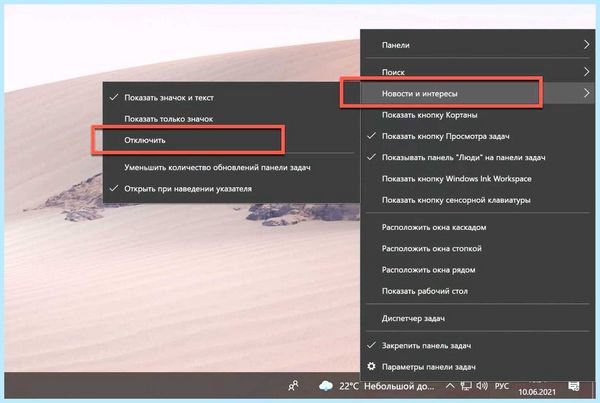Image resolution: width=600 pixels, height=403 pixels.
Task: Open the network tray icon
Action: [466, 386]
